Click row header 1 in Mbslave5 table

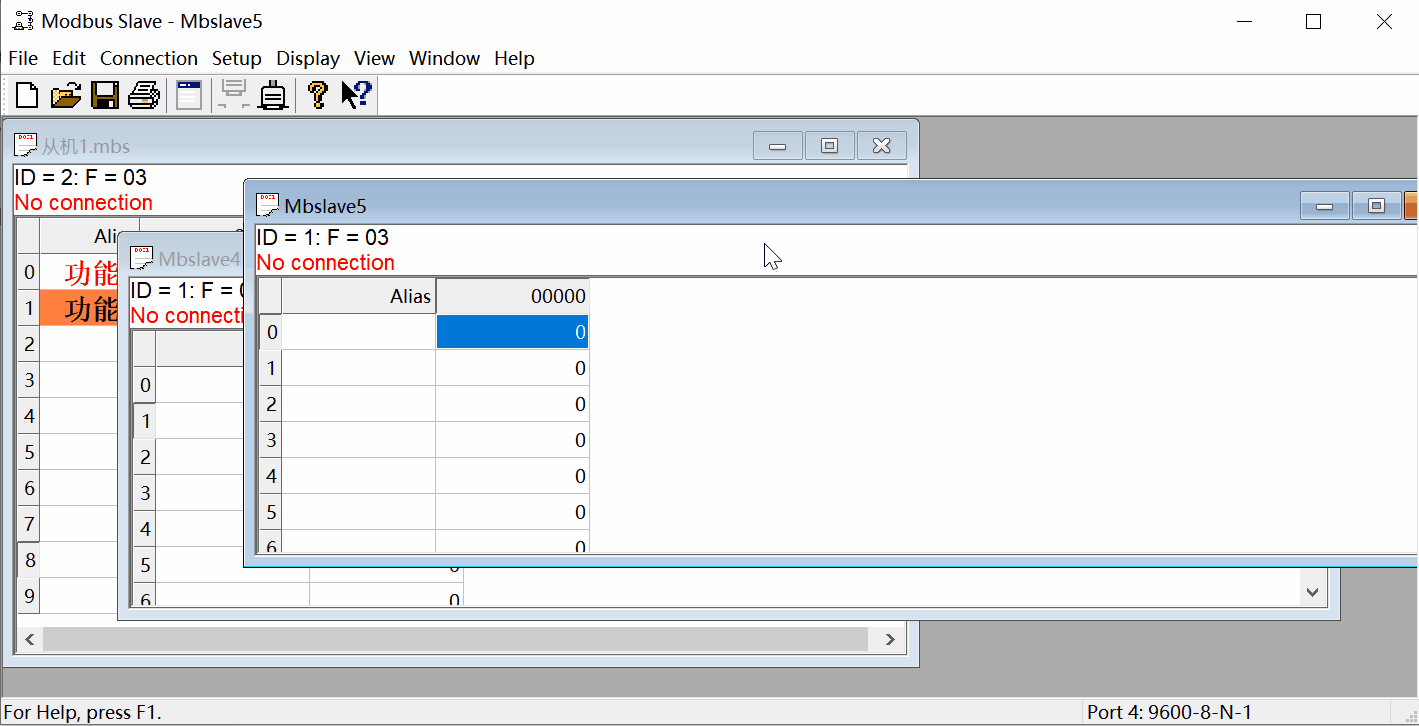pyautogui.click(x=271, y=368)
